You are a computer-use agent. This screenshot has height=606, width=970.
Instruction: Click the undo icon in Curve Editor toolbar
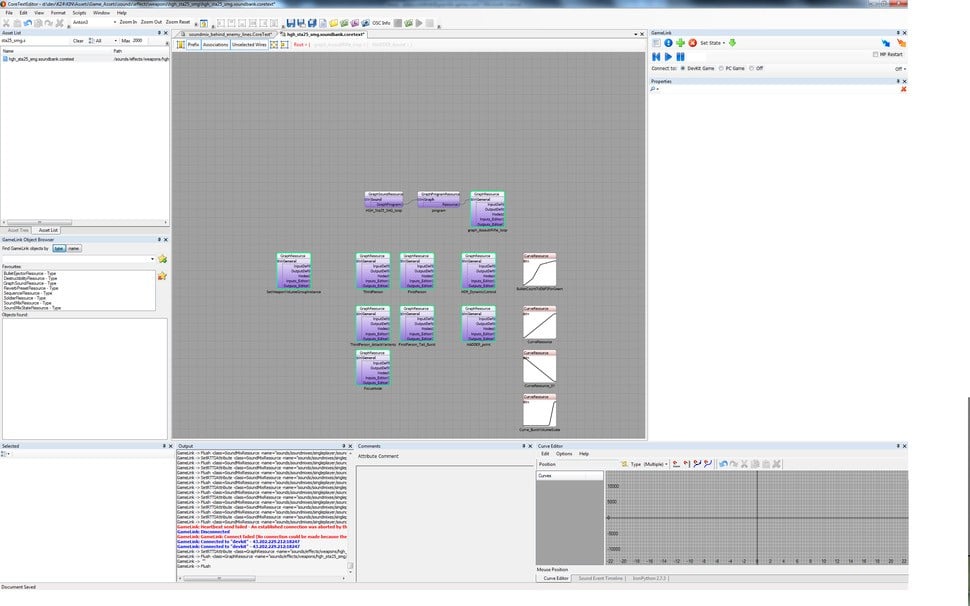tap(723, 464)
